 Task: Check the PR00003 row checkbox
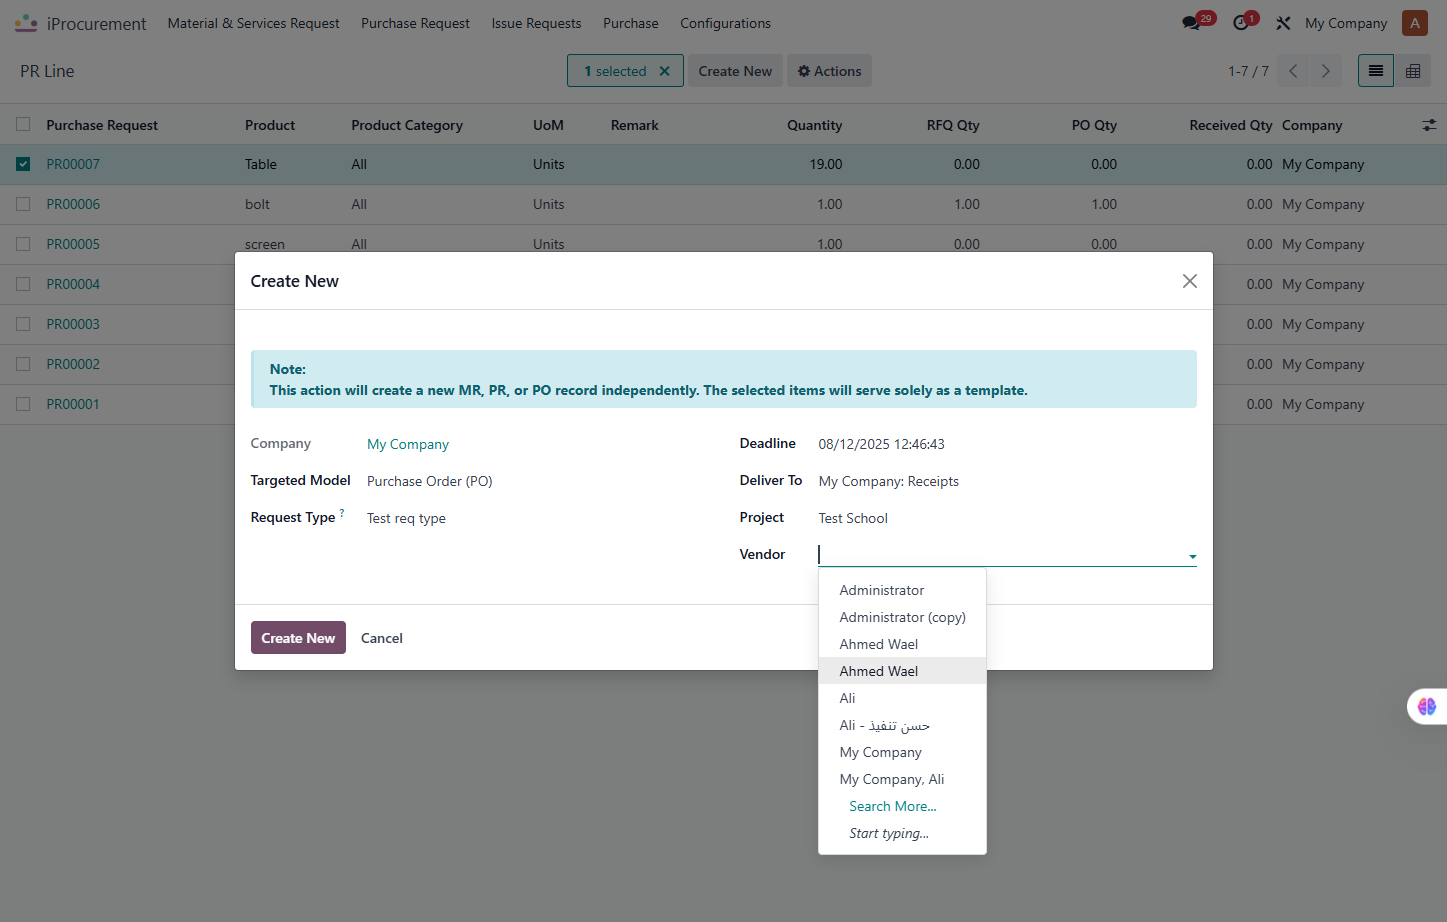point(23,324)
